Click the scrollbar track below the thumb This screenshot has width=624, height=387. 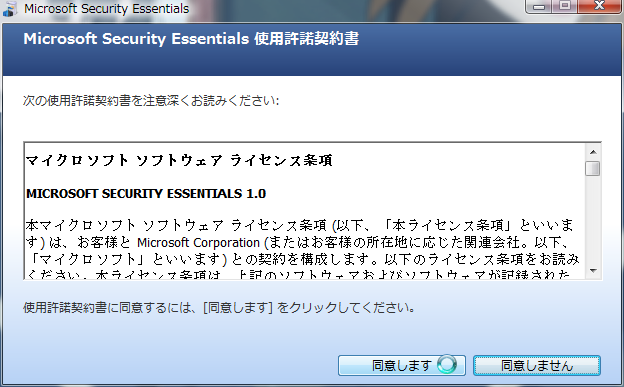pyautogui.click(x=593, y=220)
